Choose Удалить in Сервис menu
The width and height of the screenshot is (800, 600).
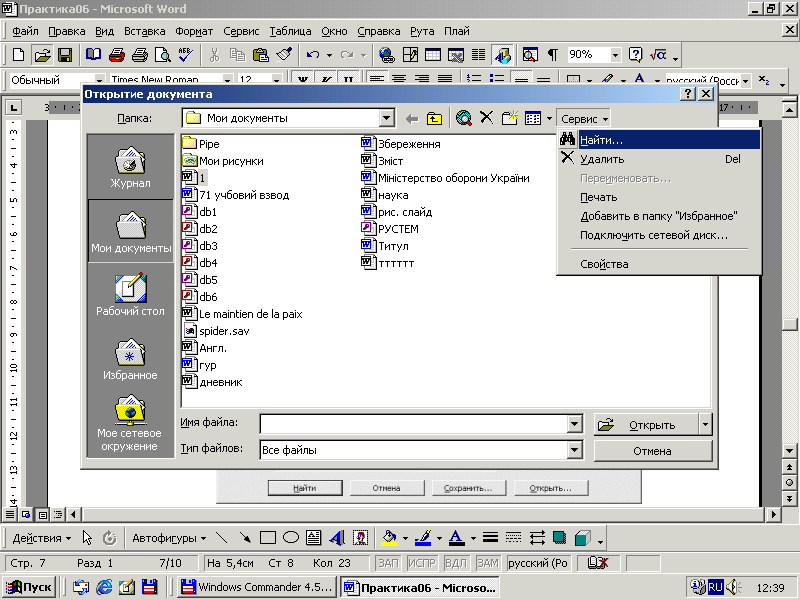[659, 159]
